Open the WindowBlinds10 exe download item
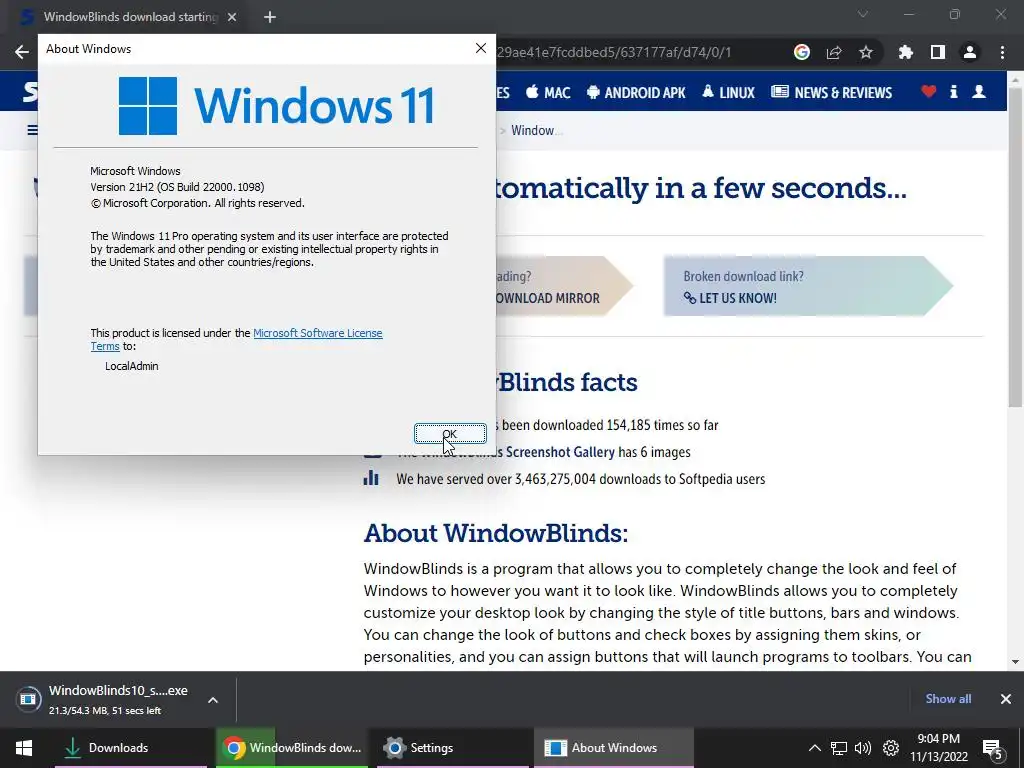 [104, 699]
